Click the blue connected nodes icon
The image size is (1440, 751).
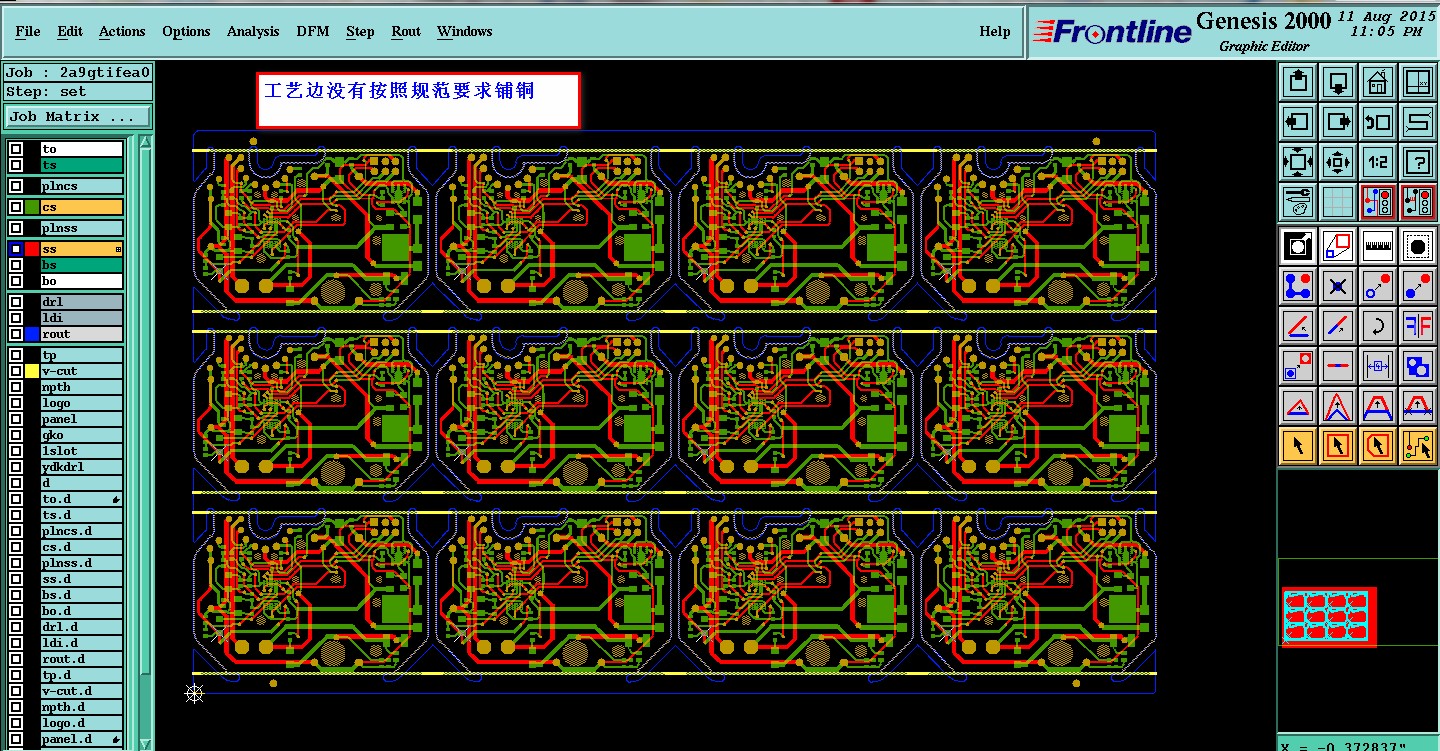[x=1298, y=286]
